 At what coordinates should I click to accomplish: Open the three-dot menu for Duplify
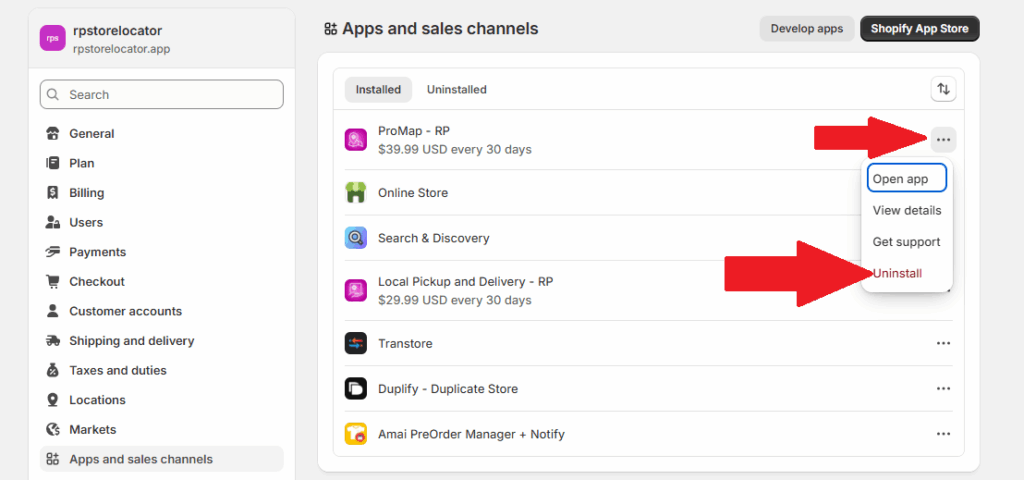(x=943, y=389)
